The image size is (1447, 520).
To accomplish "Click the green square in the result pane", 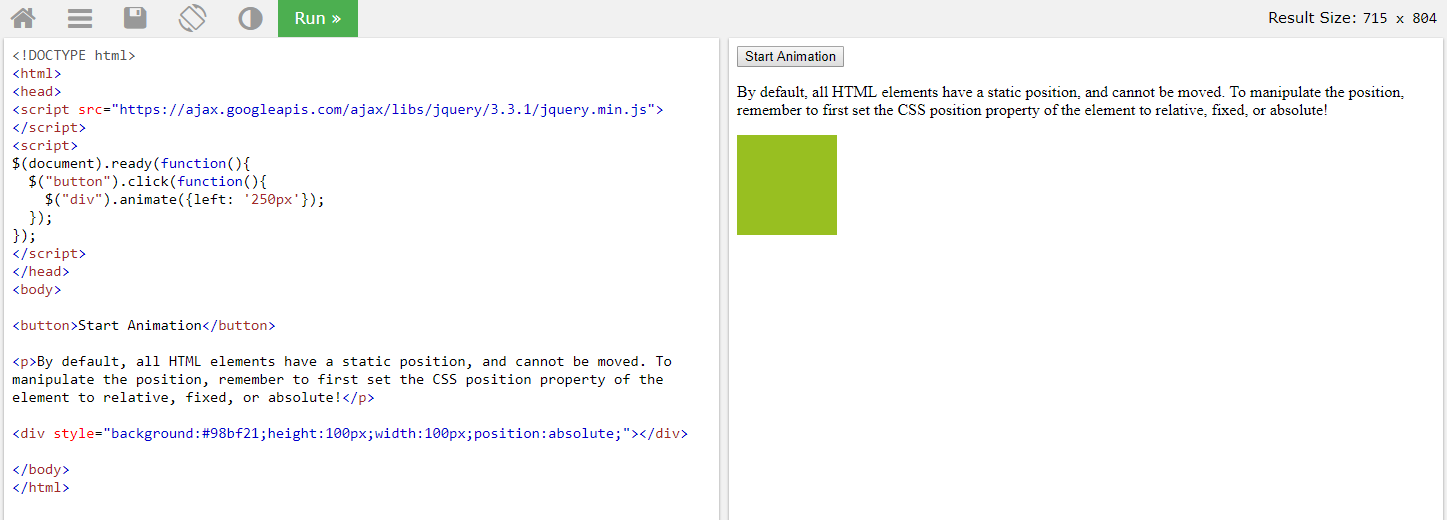I will coord(787,185).
